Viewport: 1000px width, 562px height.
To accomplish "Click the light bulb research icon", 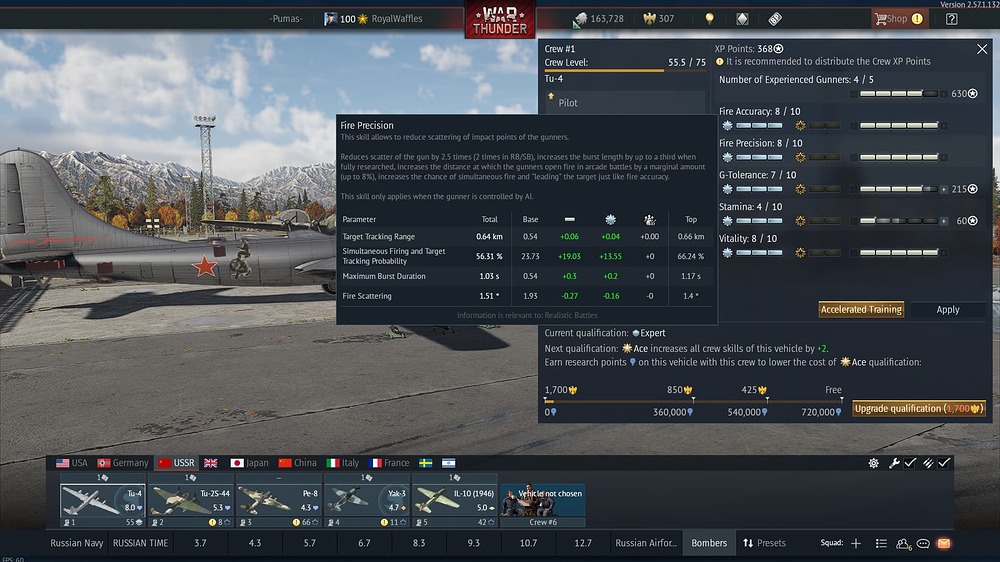I will pyautogui.click(x=709, y=18).
